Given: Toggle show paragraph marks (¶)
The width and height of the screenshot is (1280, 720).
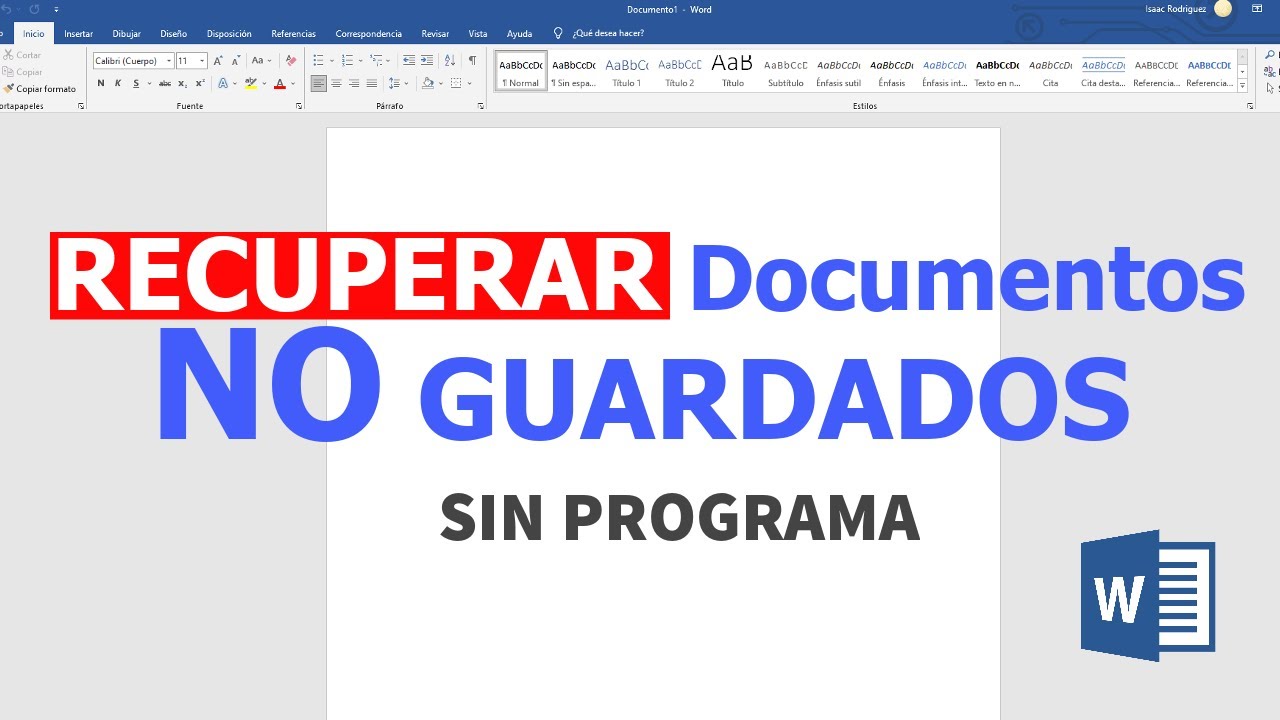Looking at the screenshot, I should pos(473,61).
